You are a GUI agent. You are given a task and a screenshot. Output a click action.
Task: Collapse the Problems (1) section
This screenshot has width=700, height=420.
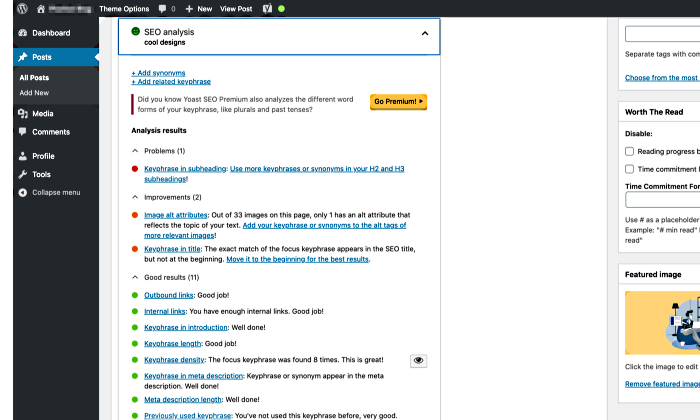(136, 151)
